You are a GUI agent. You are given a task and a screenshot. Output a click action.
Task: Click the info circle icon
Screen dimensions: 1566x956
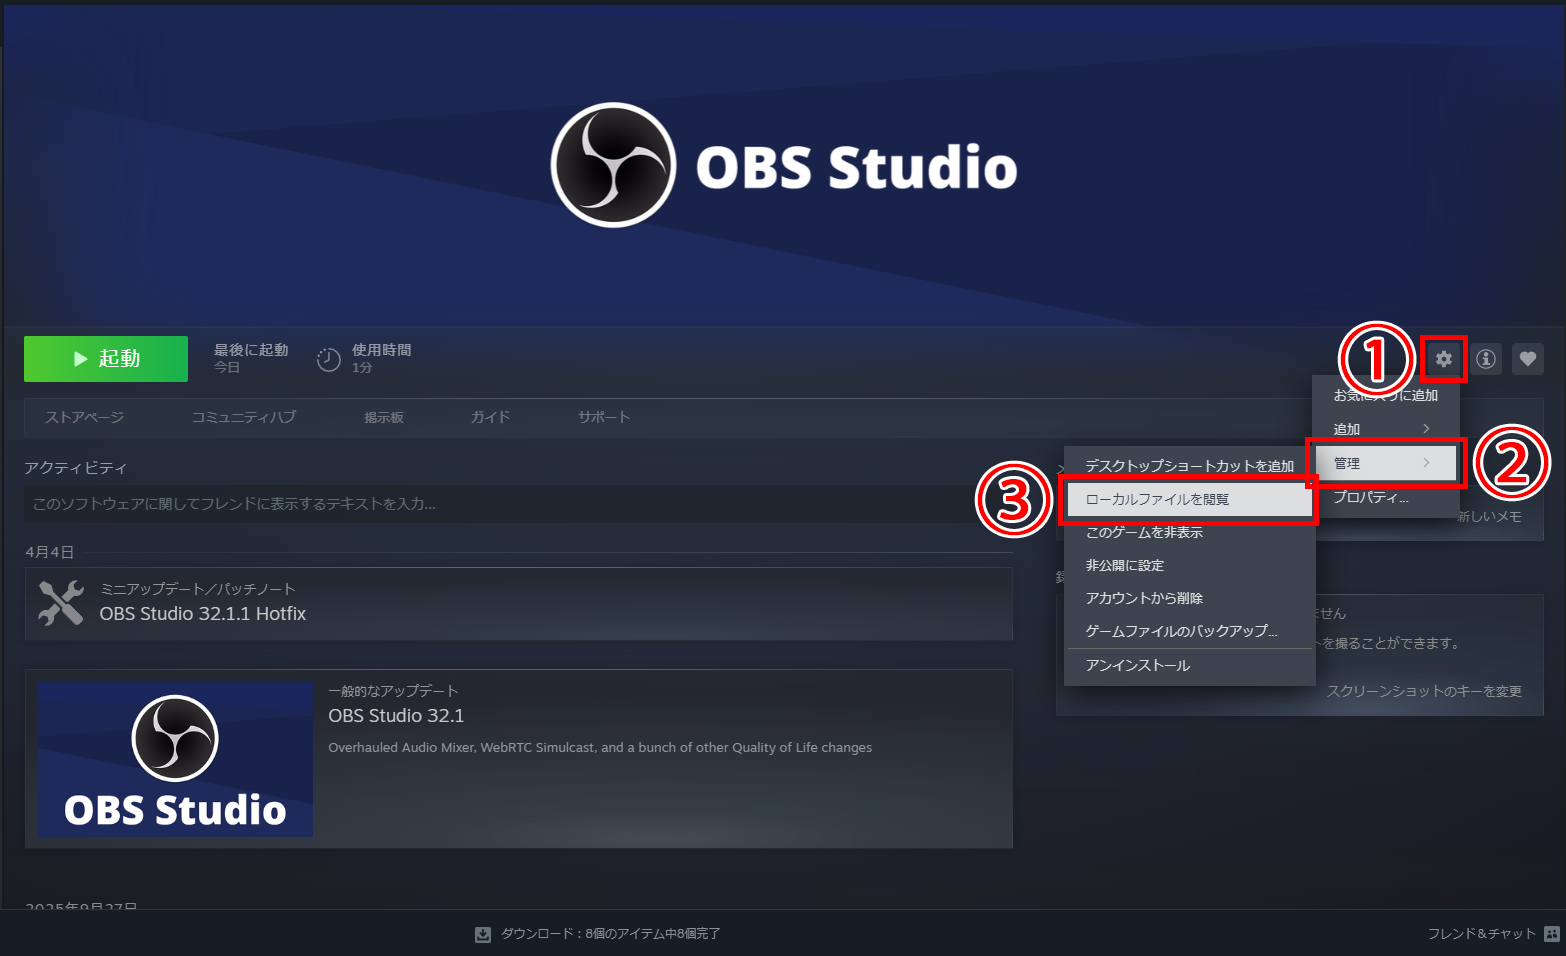1486,359
